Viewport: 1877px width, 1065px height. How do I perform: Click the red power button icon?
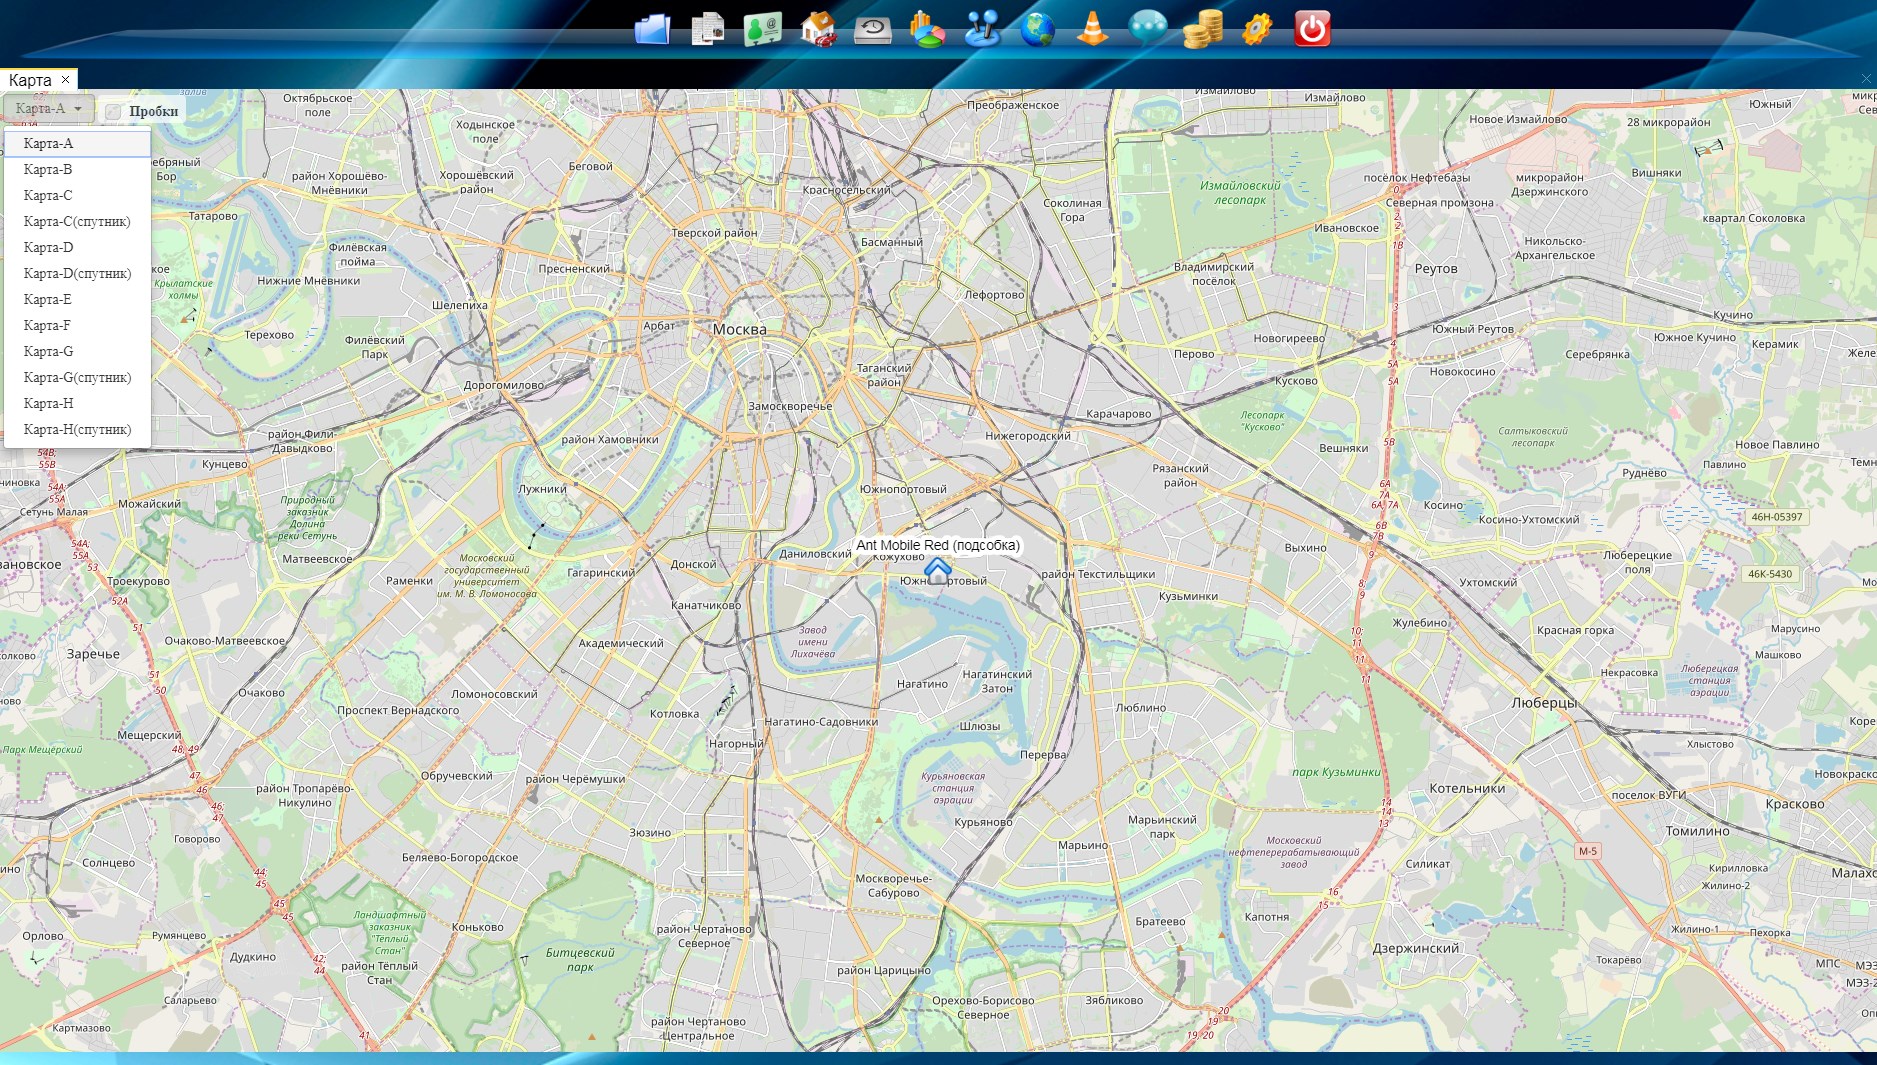click(1312, 29)
